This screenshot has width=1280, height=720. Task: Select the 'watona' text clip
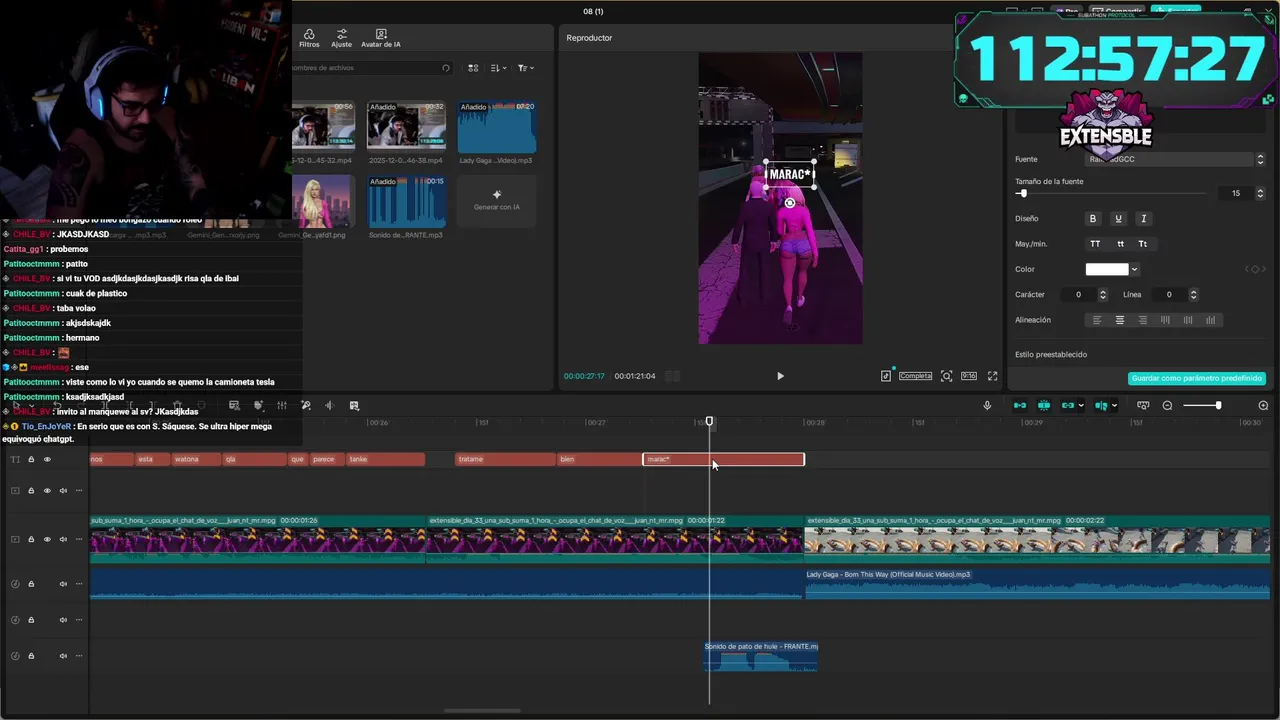(196, 459)
